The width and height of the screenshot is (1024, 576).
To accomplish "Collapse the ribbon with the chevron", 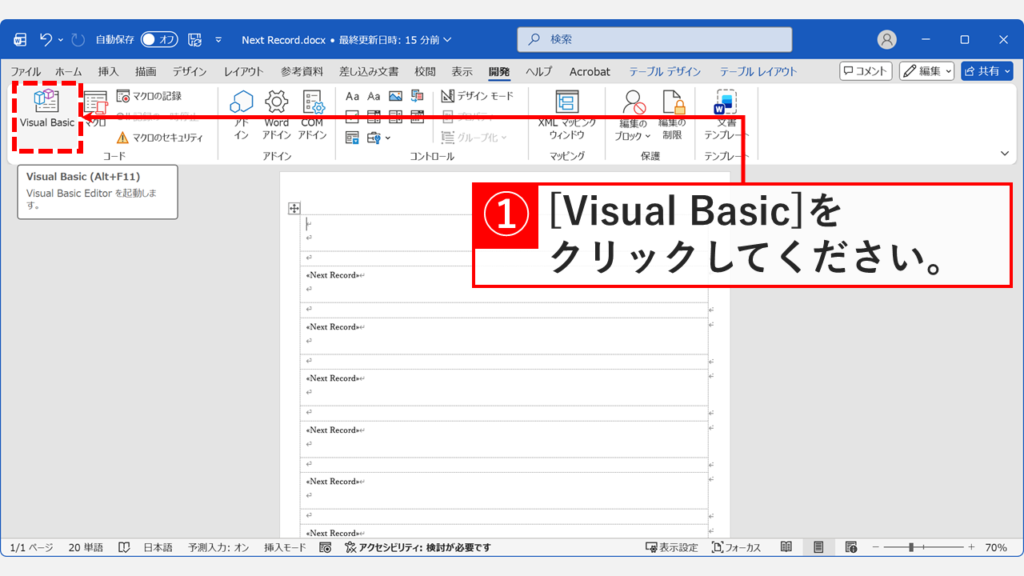I will [1003, 151].
